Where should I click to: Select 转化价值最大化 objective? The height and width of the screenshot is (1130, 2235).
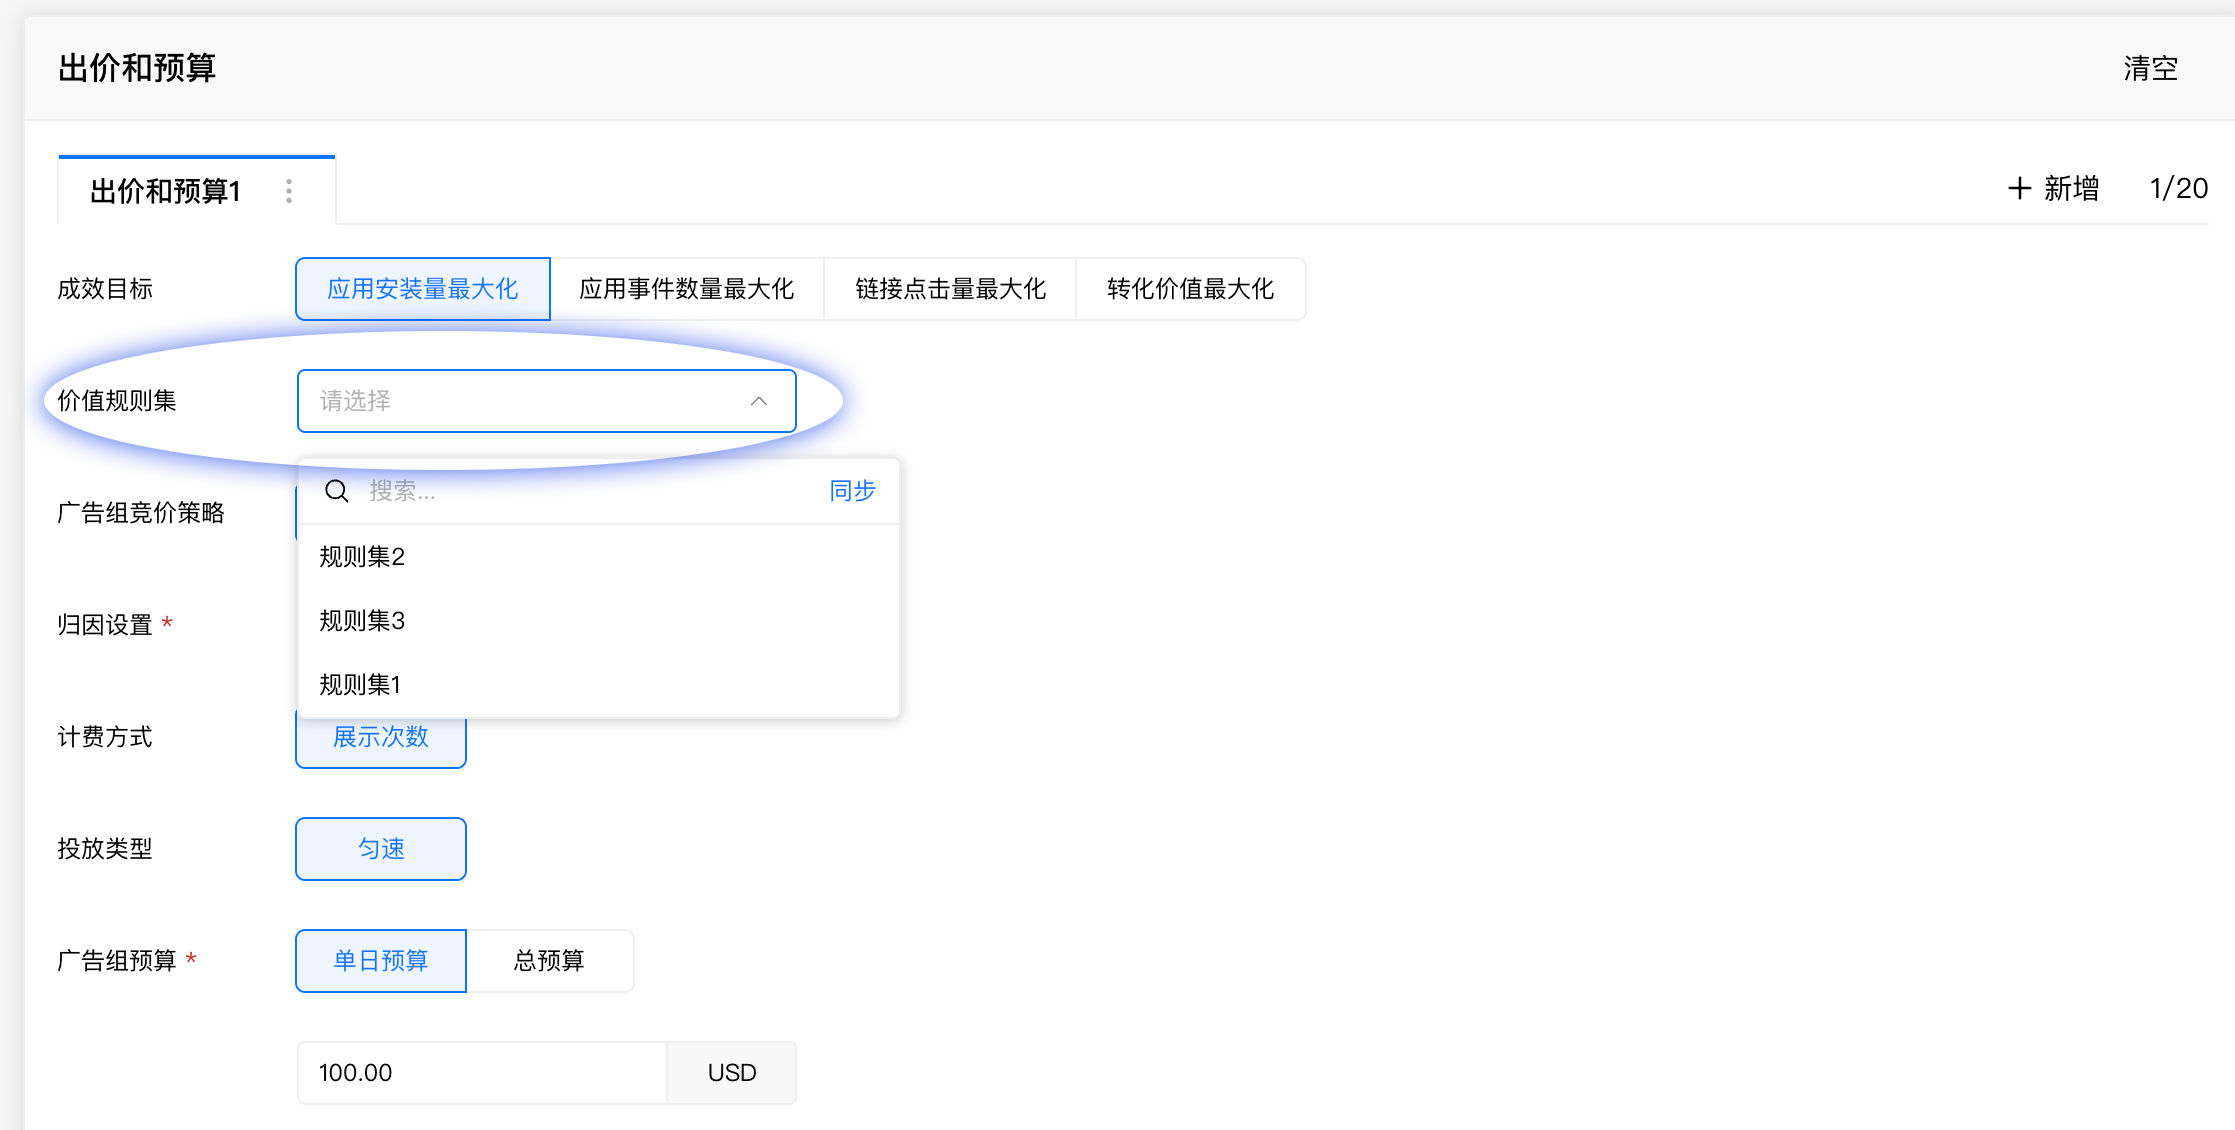[x=1189, y=289]
